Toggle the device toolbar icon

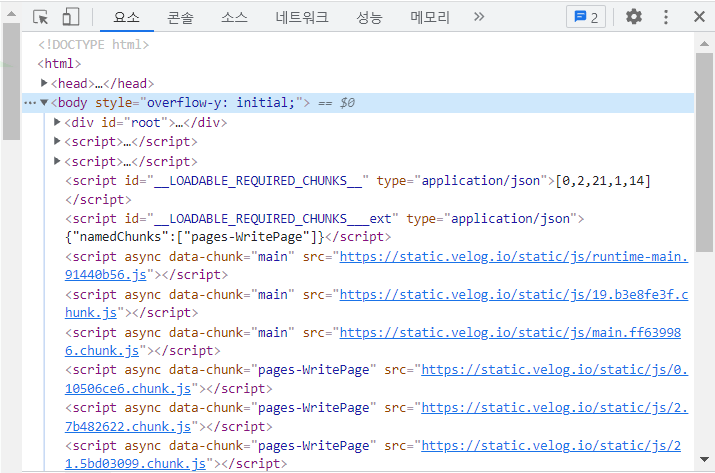tap(71, 17)
